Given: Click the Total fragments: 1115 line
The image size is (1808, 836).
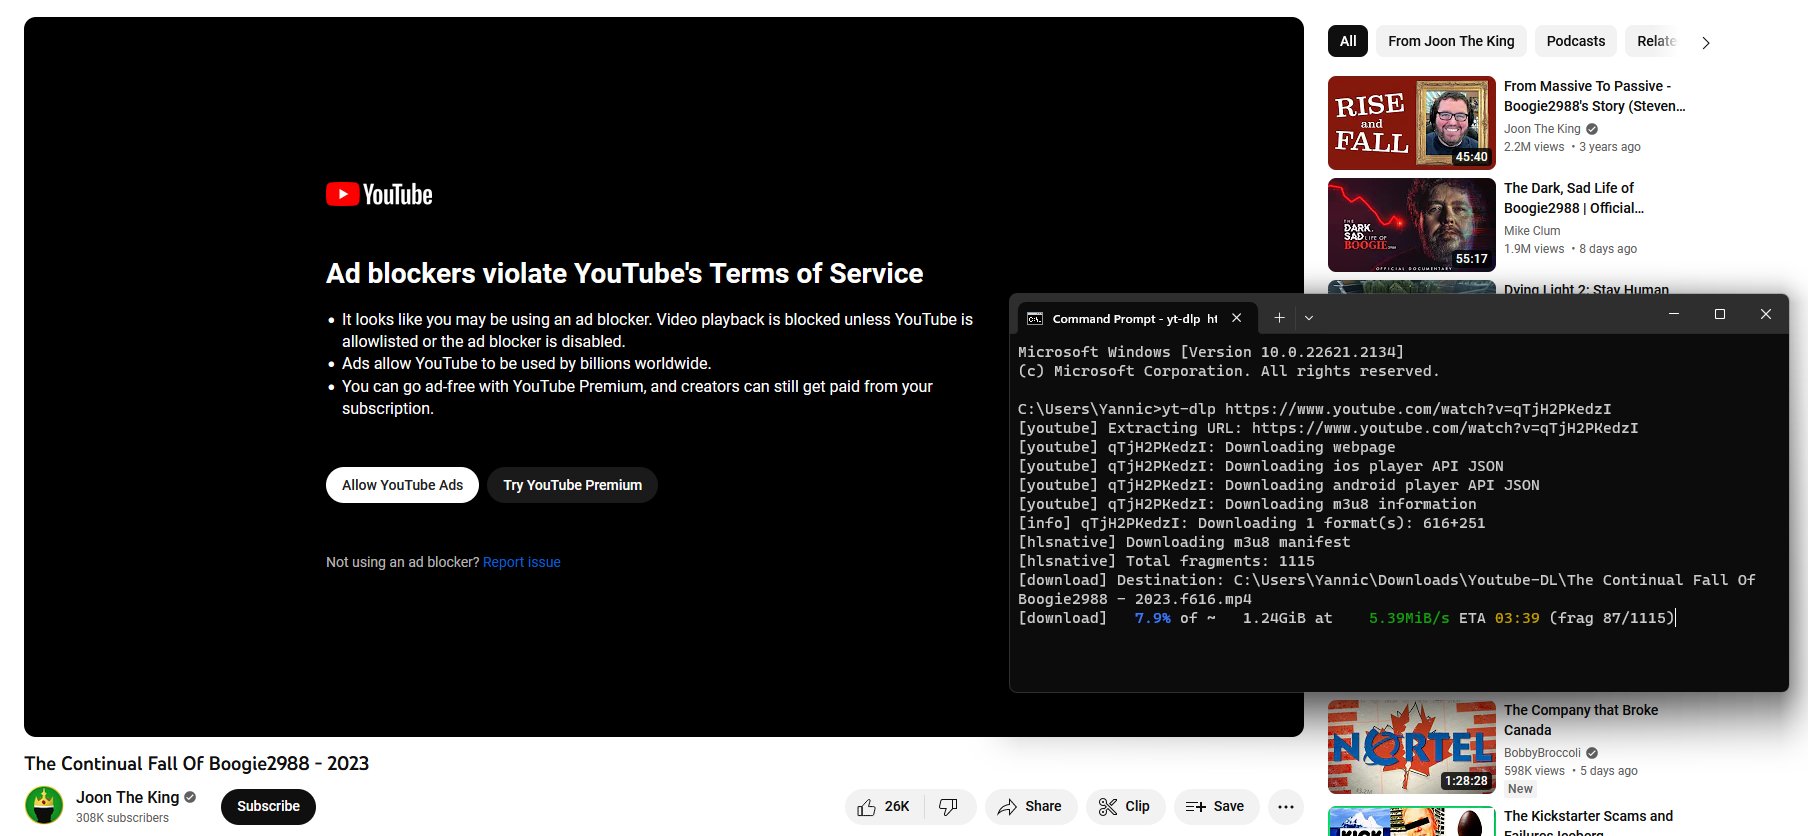Looking at the screenshot, I should (x=1166, y=561).
